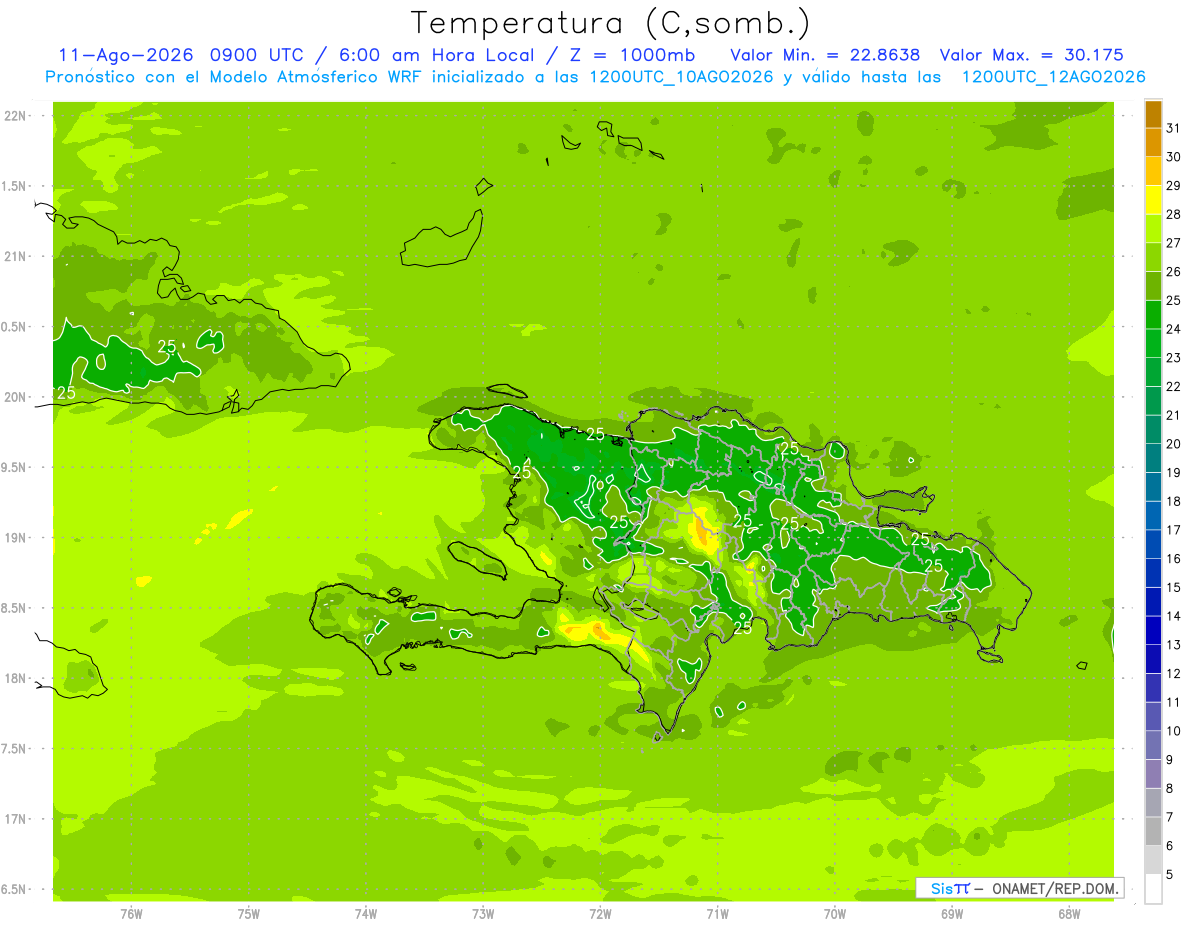The width and height of the screenshot is (1200, 927).
Task: Click the Valor Max. = 30.175 text
Action: pyautogui.click(x=1032, y=55)
